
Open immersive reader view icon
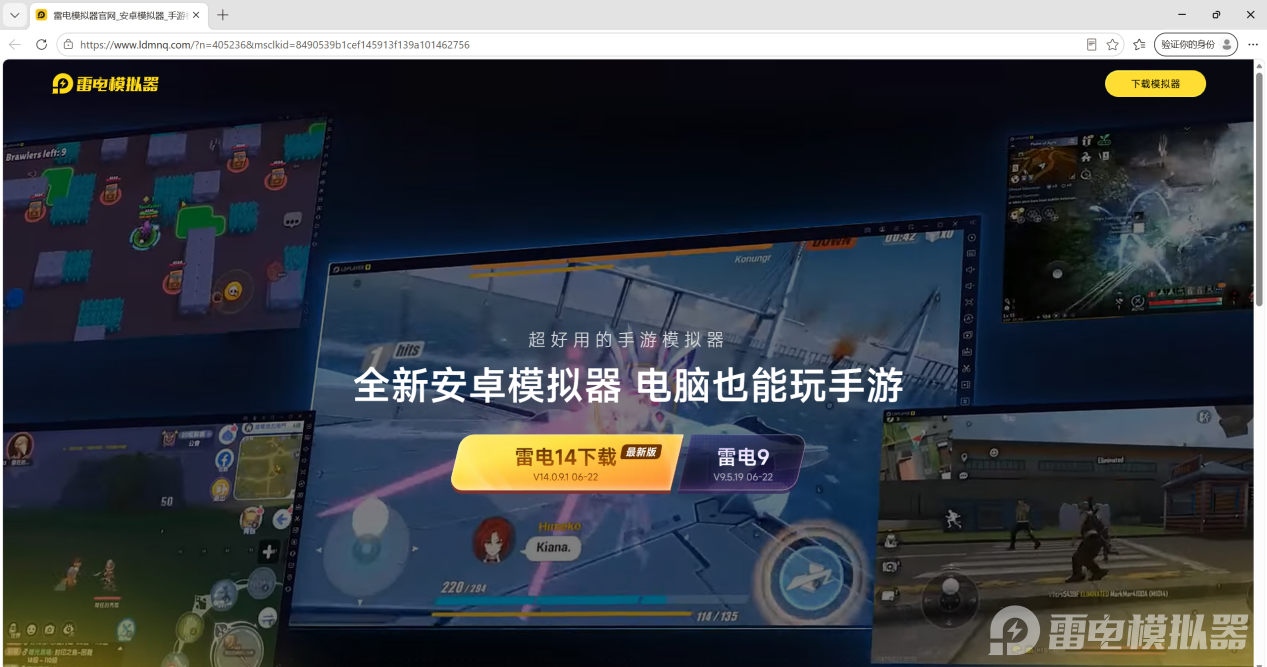(x=1092, y=44)
